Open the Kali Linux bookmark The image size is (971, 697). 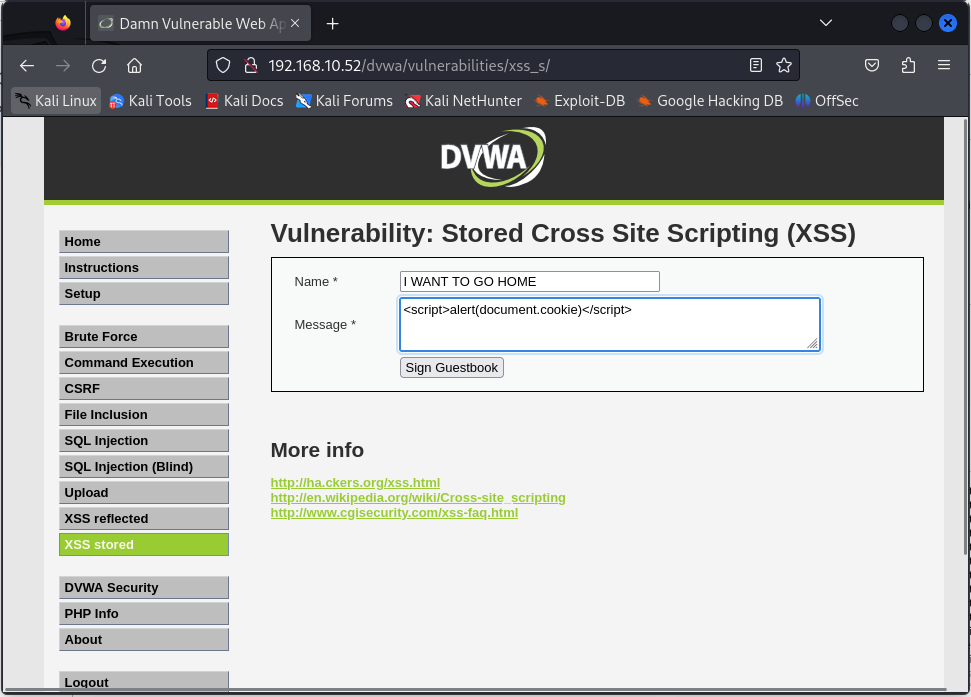click(56, 100)
